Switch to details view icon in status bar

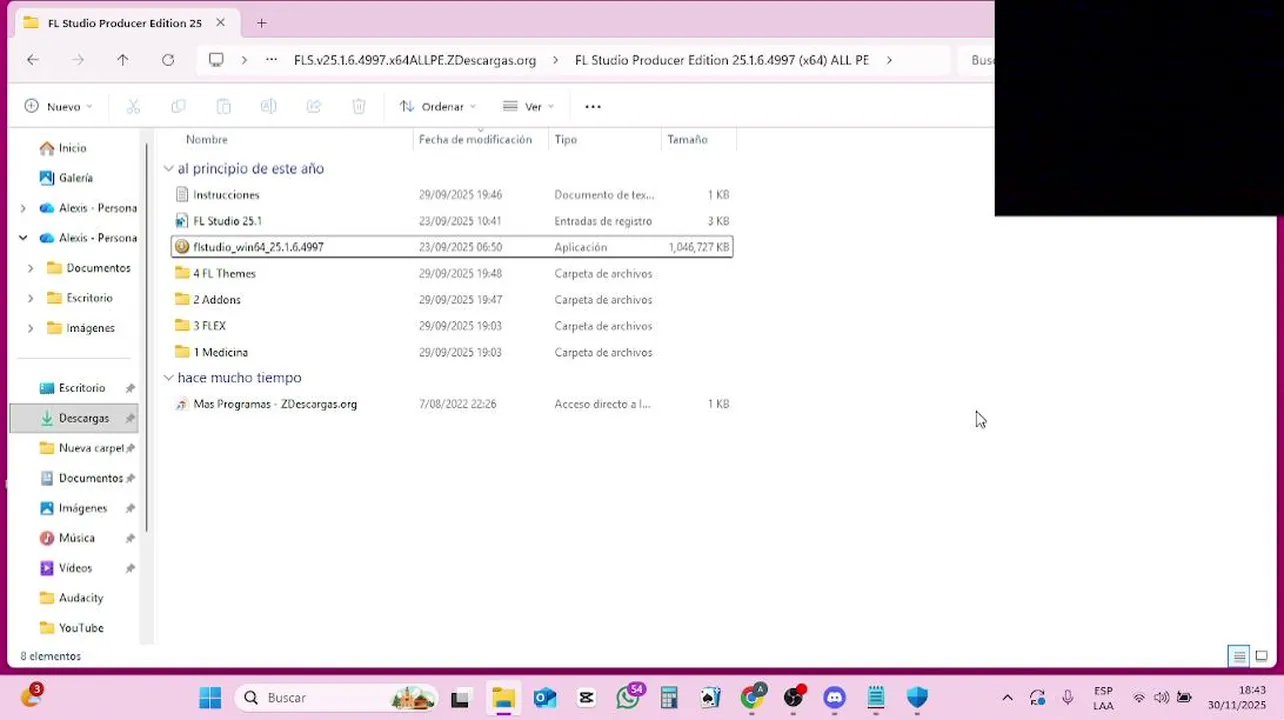(1239, 656)
